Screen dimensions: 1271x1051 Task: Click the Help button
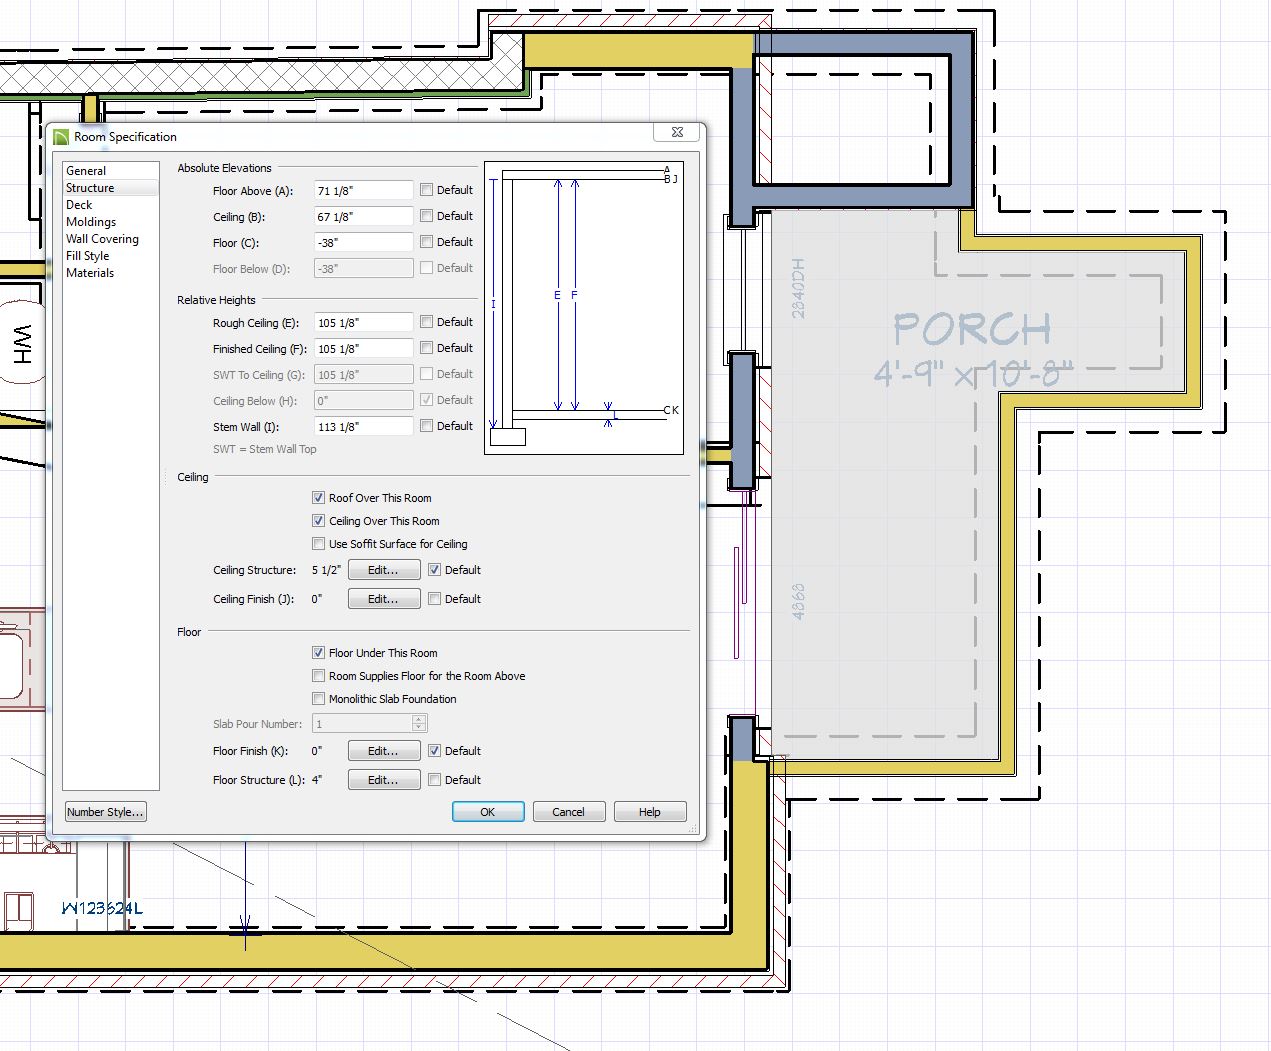tap(650, 812)
